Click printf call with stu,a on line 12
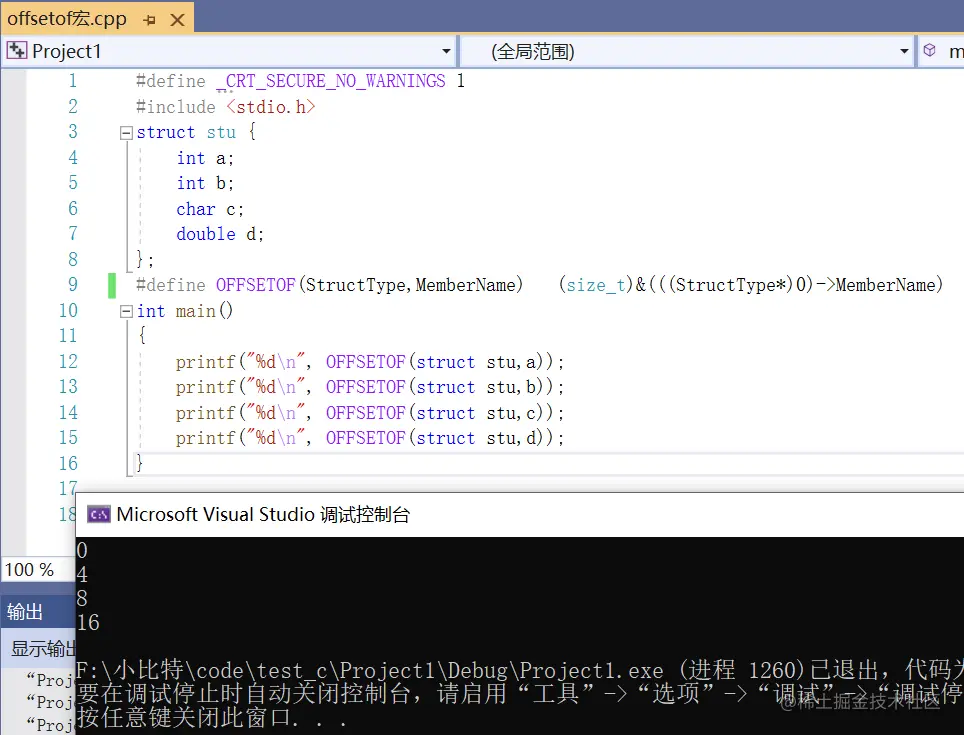Screen dimensions: 964x735 pos(369,362)
